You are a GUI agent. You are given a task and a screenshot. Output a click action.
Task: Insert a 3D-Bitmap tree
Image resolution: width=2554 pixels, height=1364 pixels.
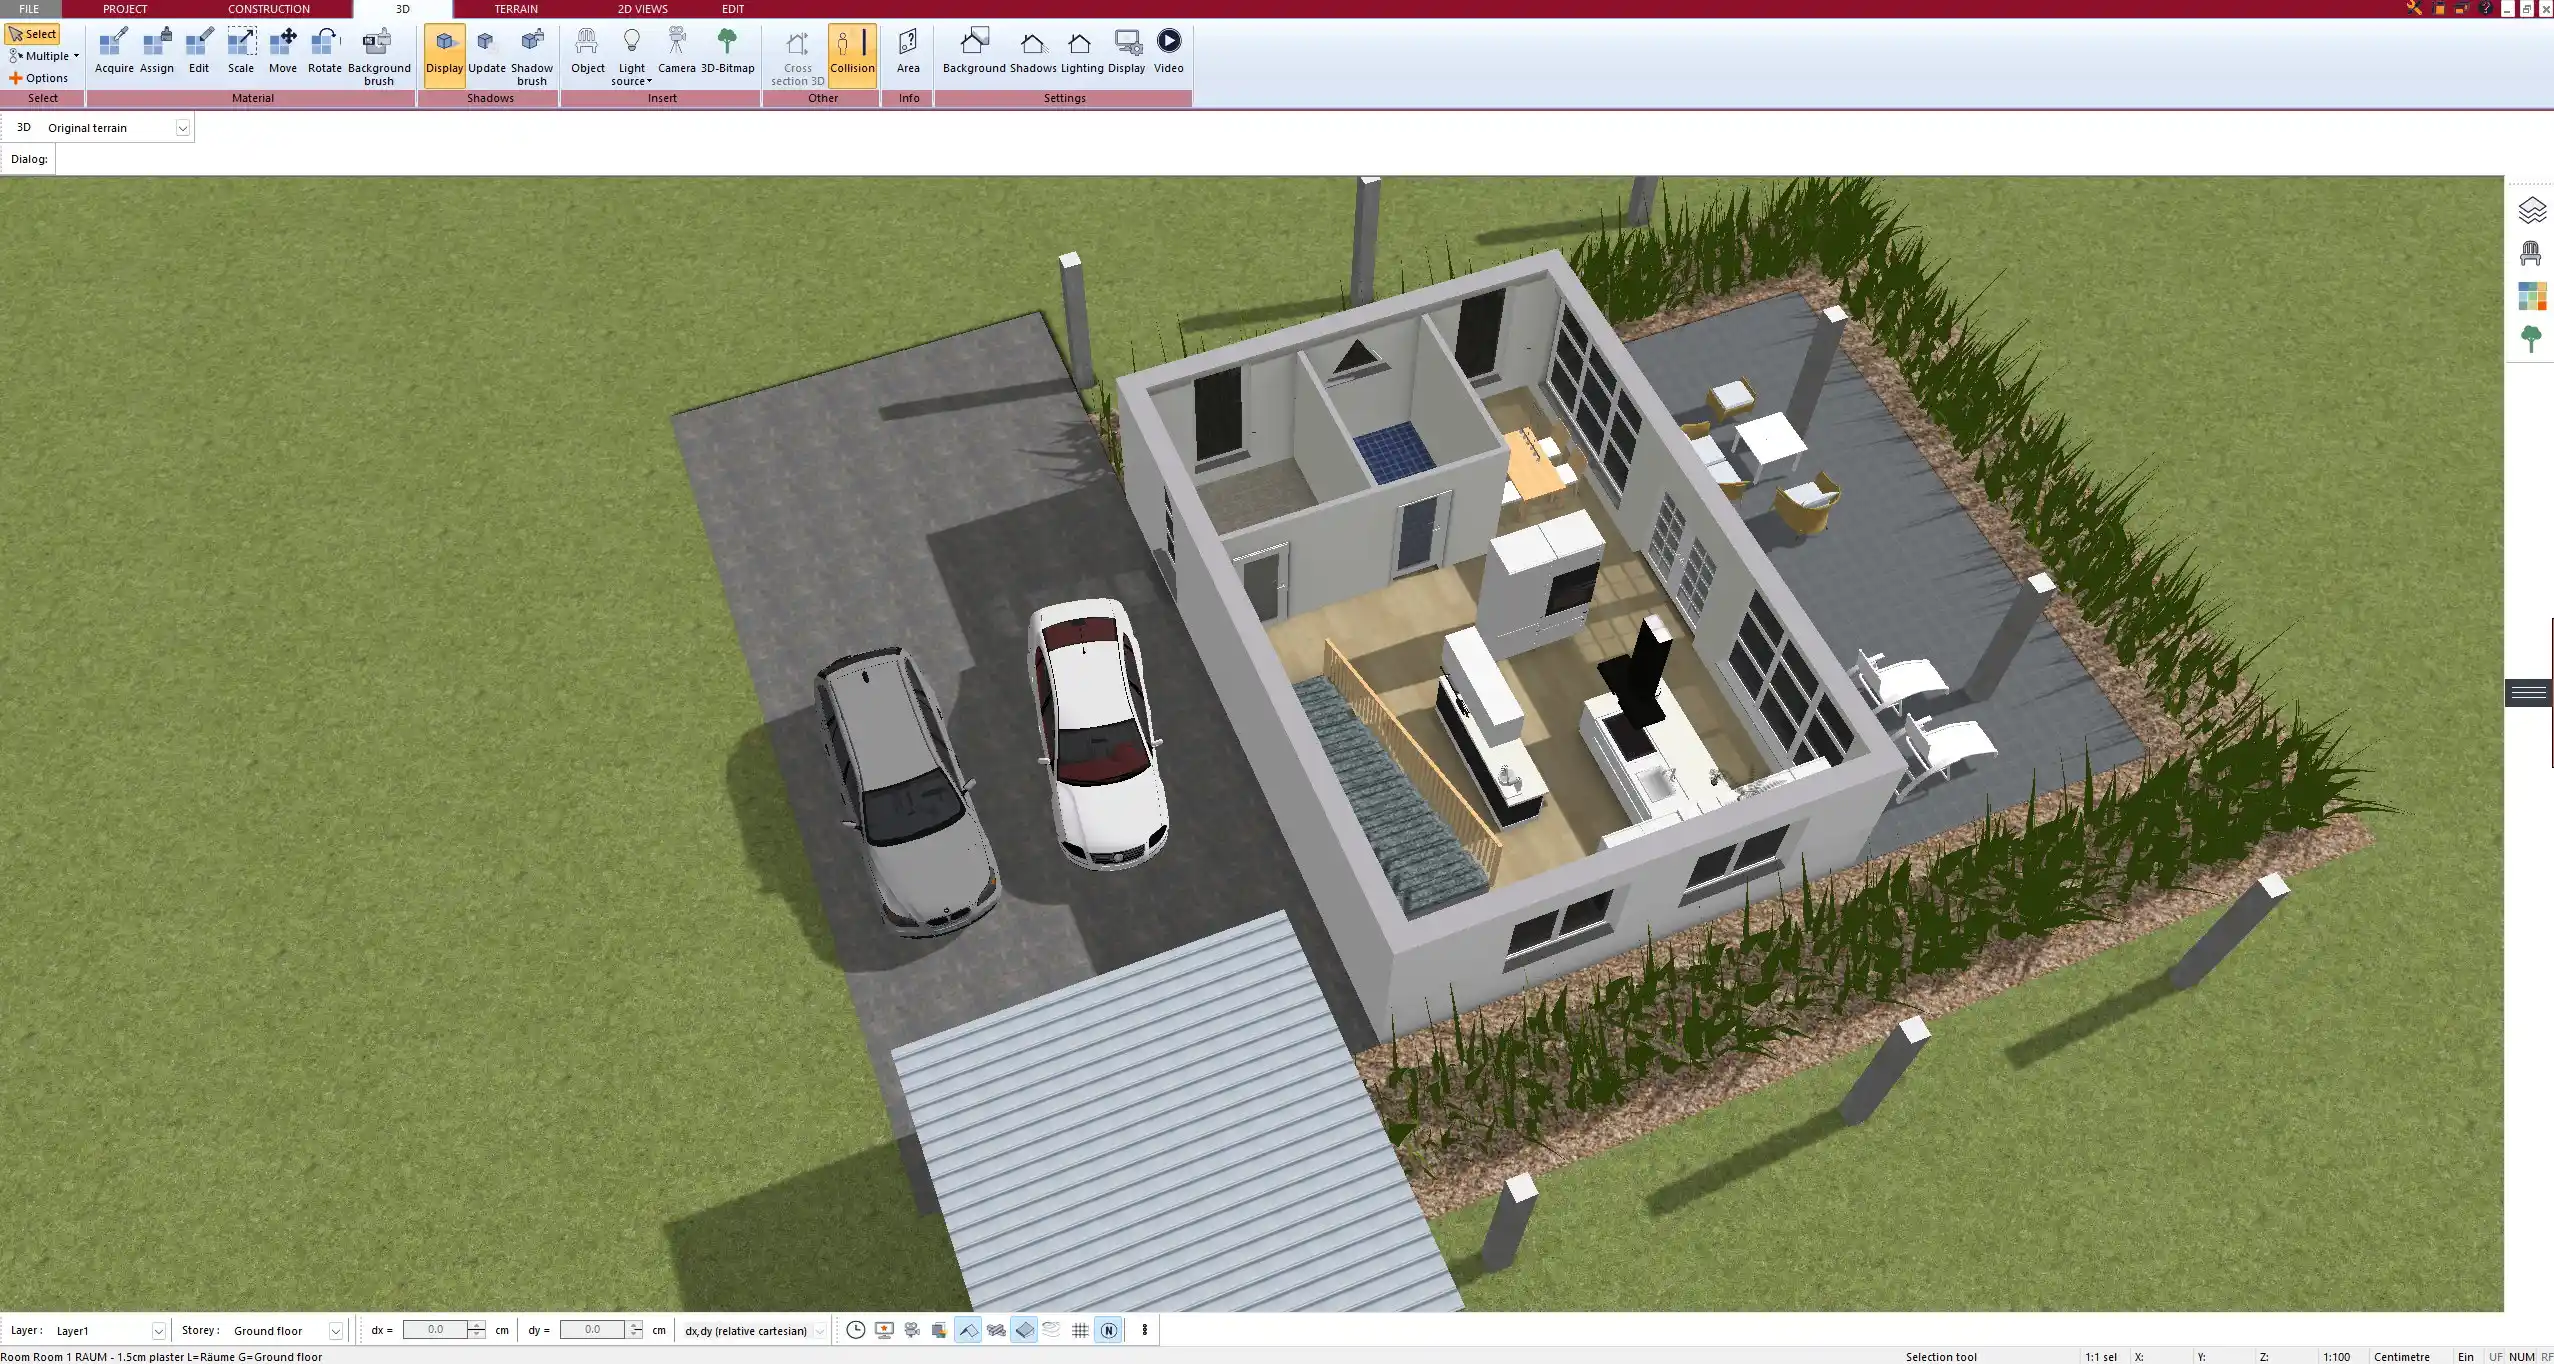727,52
